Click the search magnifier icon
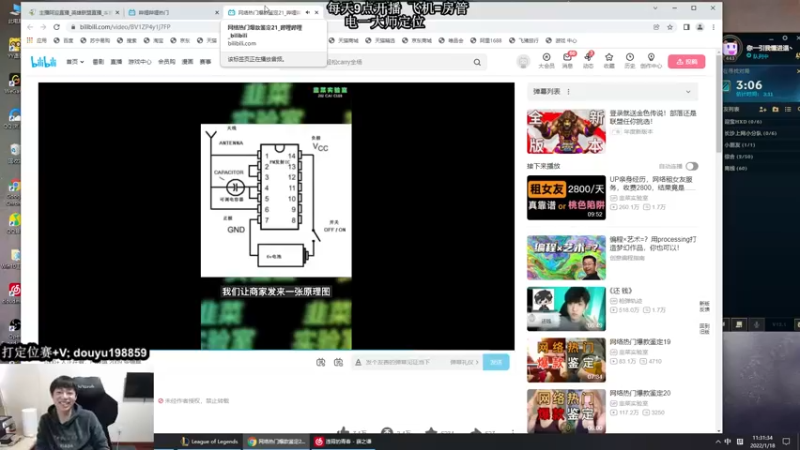 (x=477, y=62)
